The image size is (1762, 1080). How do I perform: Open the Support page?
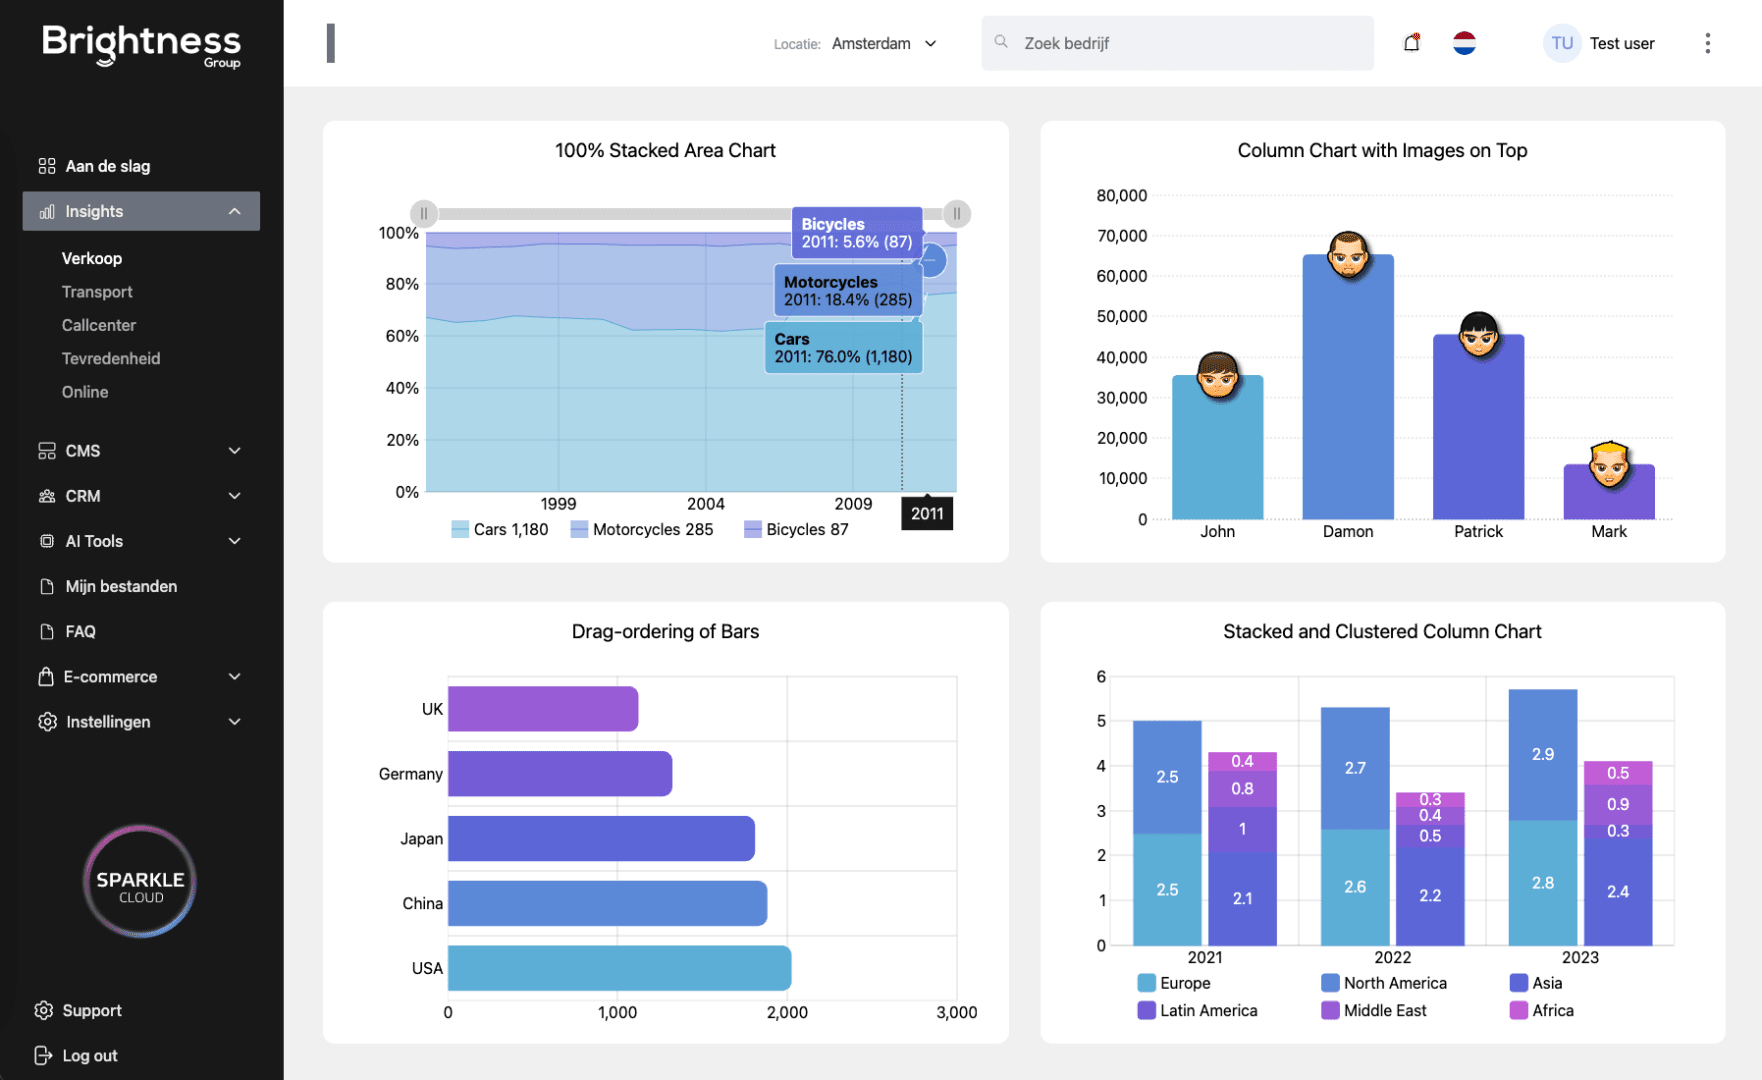coord(93,1010)
